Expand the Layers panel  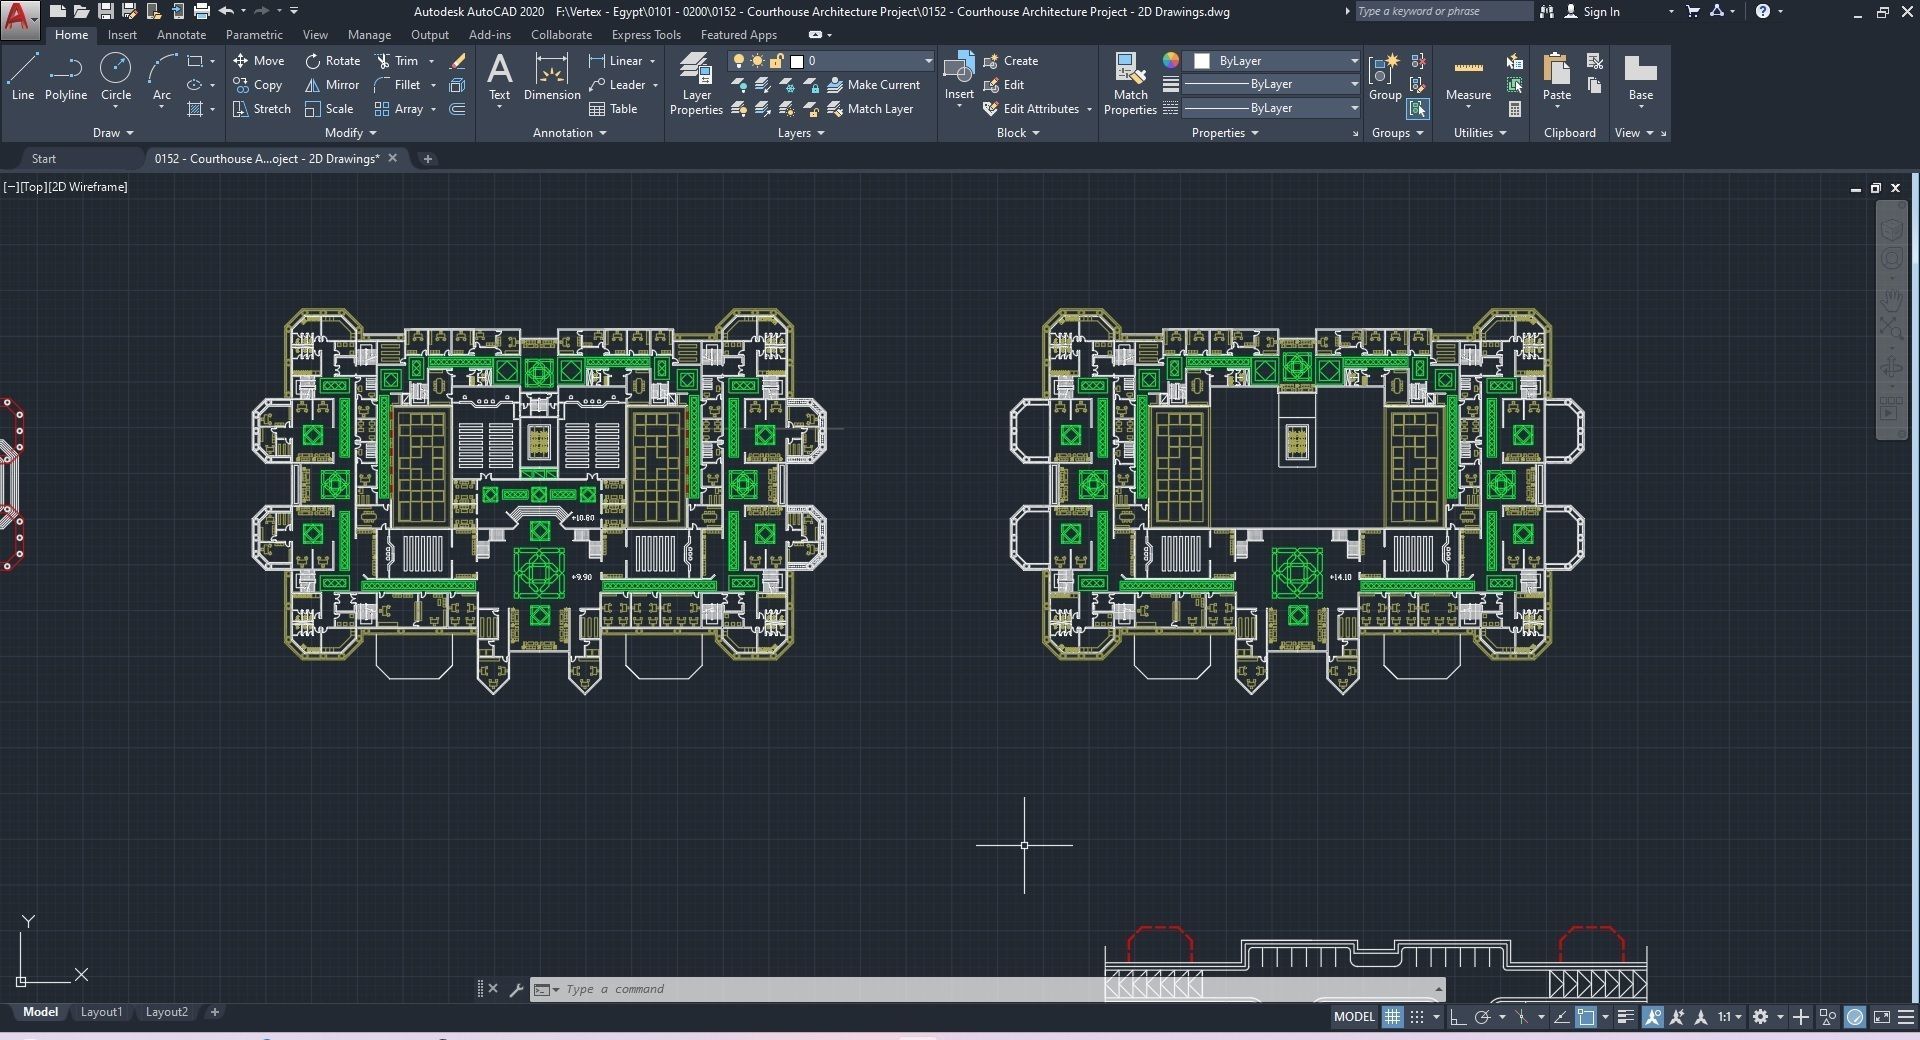point(801,133)
